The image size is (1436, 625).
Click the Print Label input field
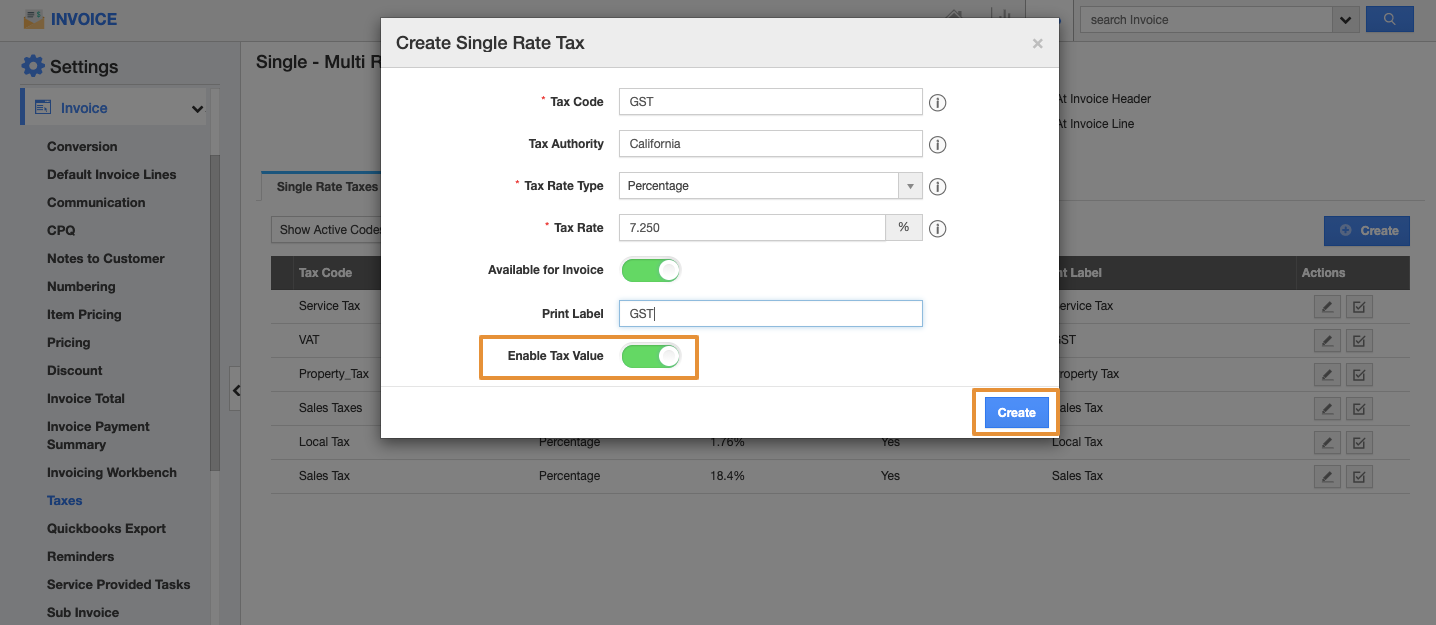coord(769,314)
